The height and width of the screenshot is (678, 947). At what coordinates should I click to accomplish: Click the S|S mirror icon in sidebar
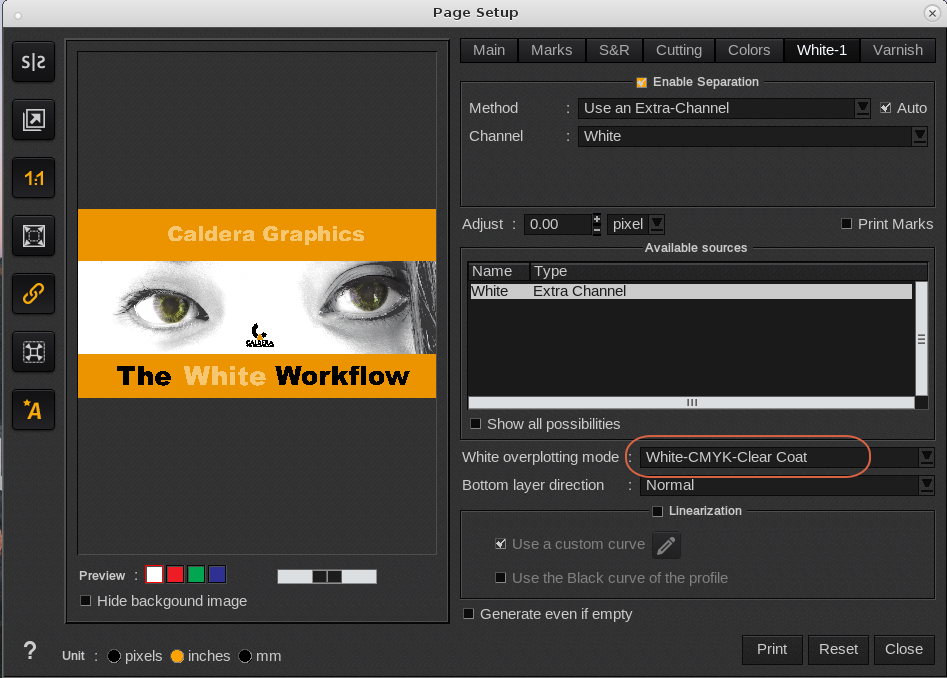tap(33, 62)
